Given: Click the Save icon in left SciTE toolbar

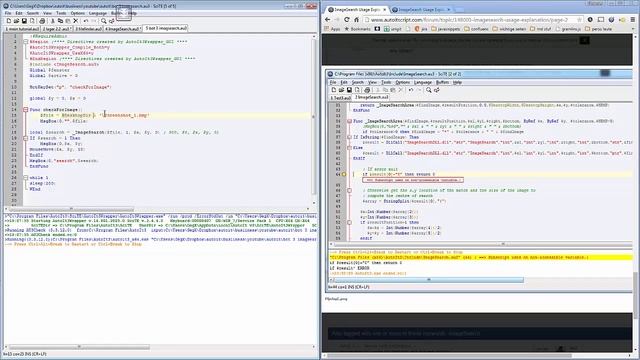Looking at the screenshot, I should point(24,21).
